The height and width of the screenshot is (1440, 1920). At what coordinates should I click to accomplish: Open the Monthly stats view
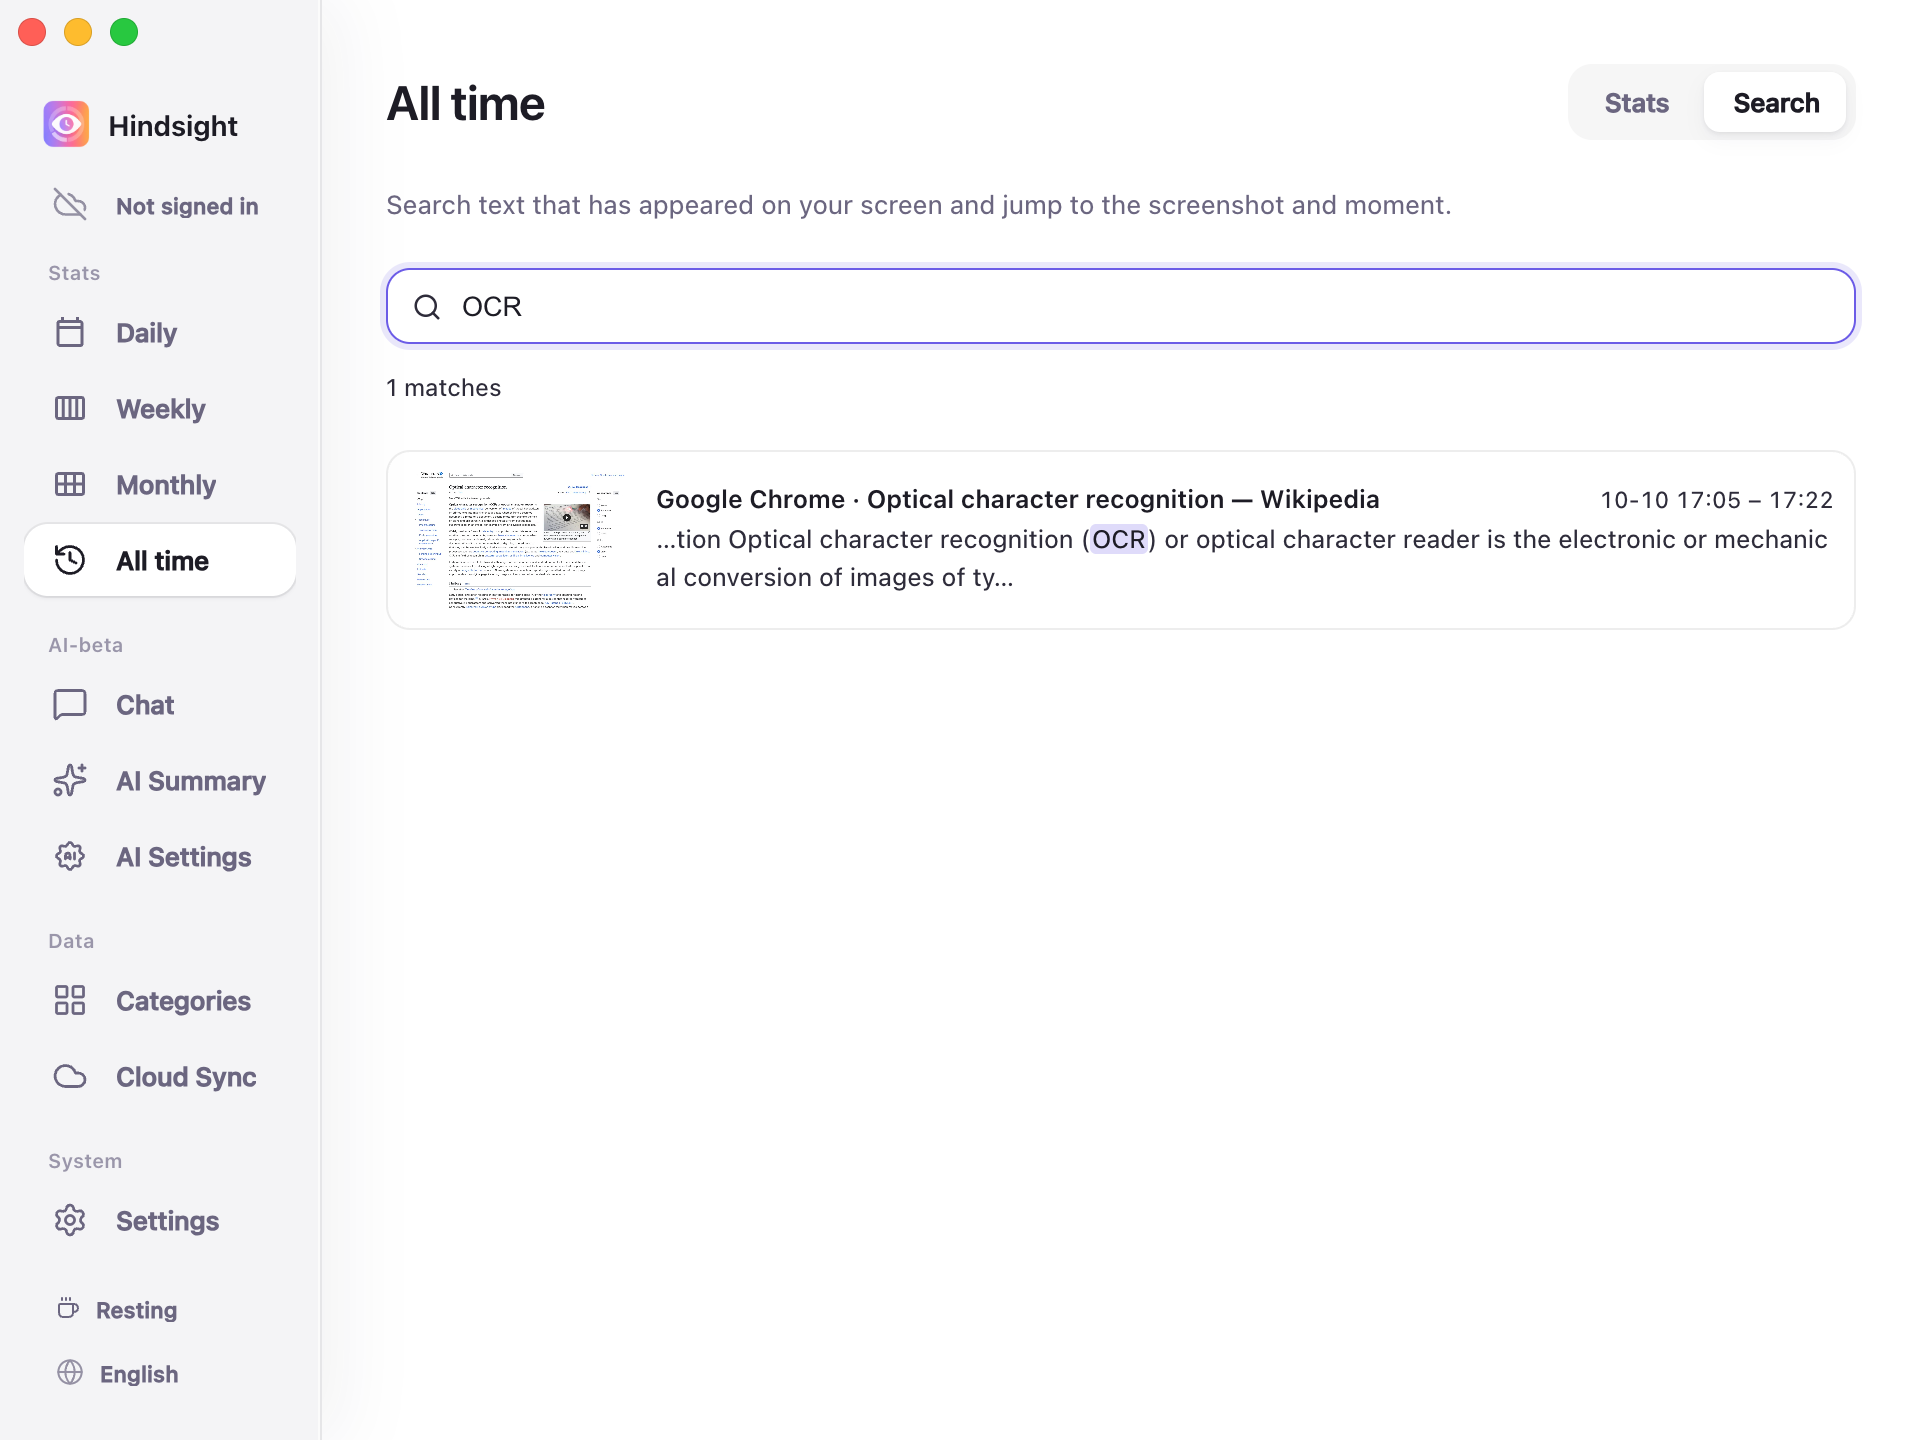pos(160,484)
